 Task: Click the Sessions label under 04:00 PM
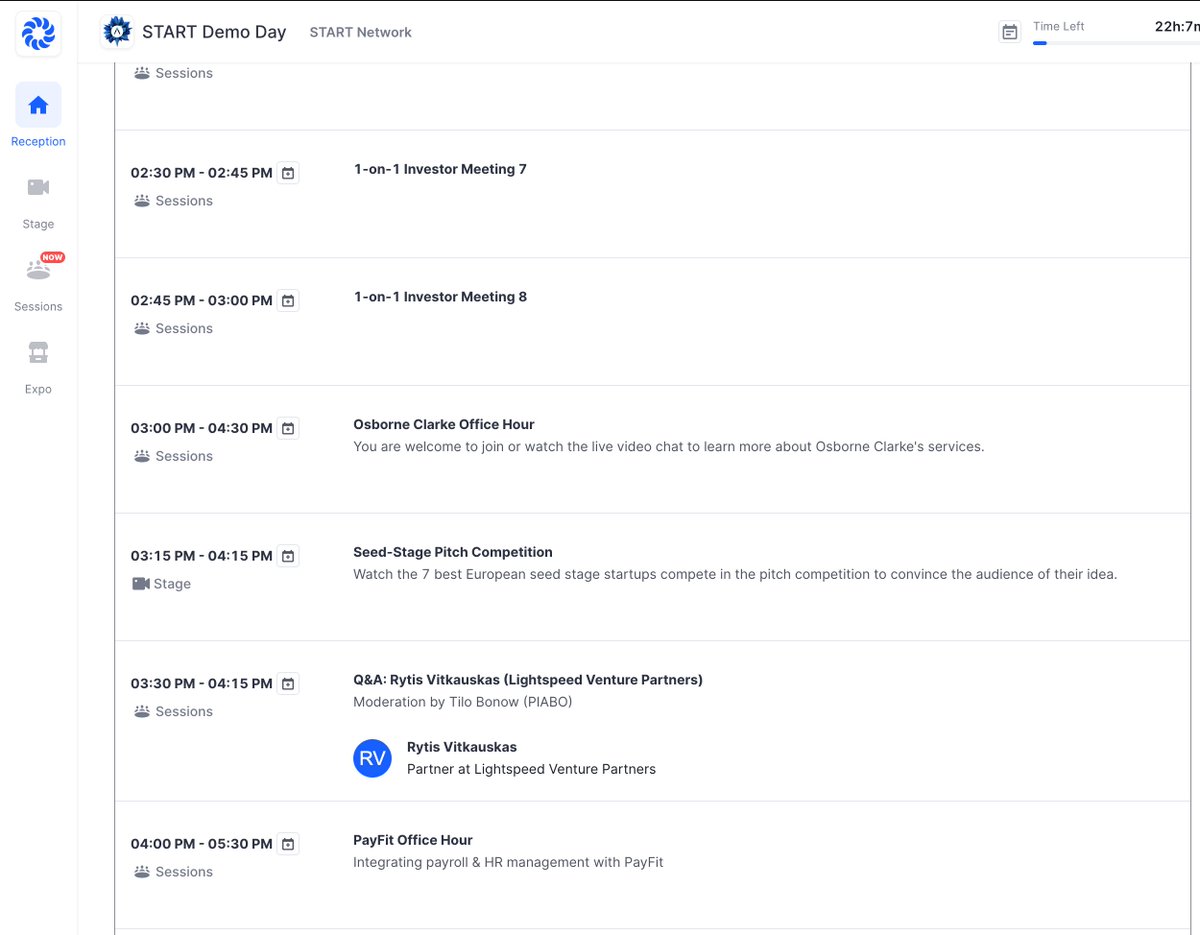pyautogui.click(x=184, y=872)
